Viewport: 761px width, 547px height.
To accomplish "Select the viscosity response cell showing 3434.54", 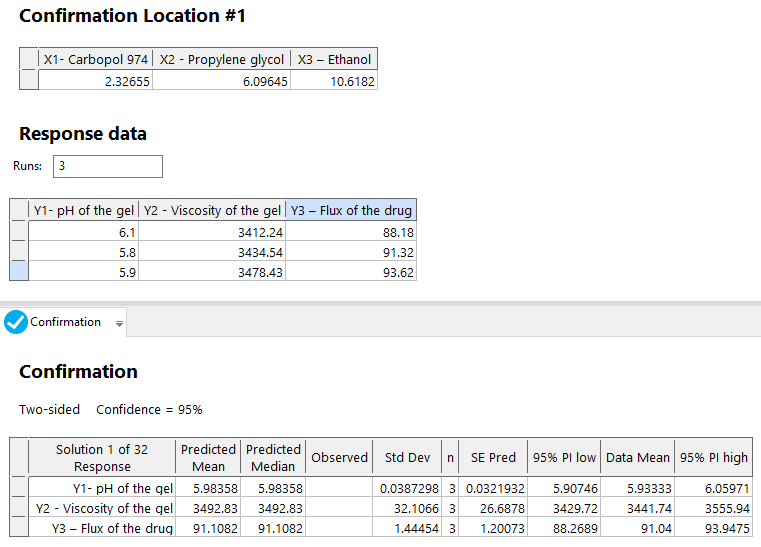I will coord(212,252).
